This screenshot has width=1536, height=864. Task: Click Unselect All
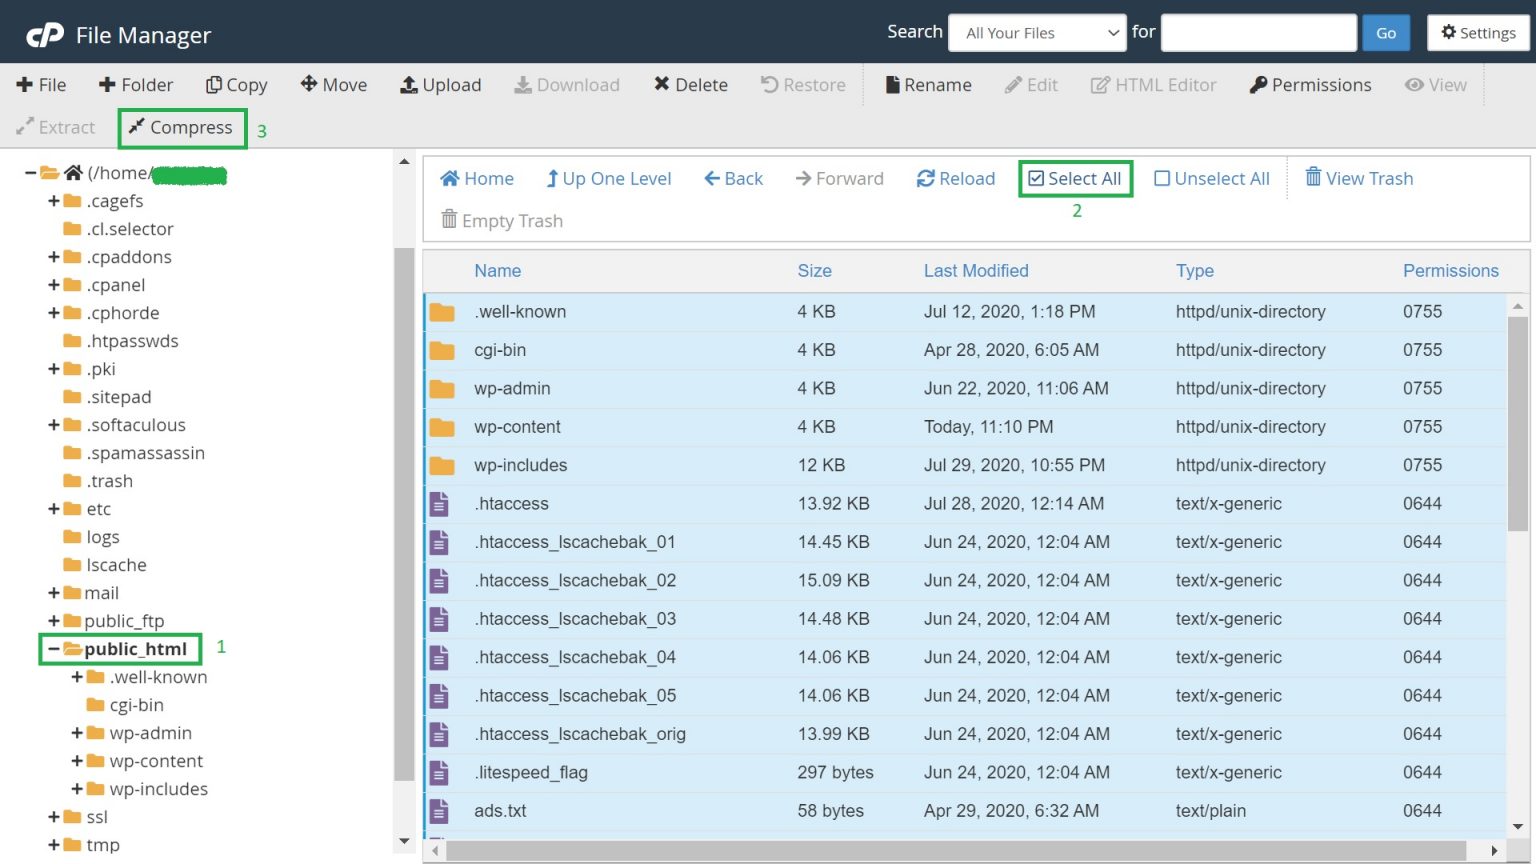pyautogui.click(x=1211, y=178)
